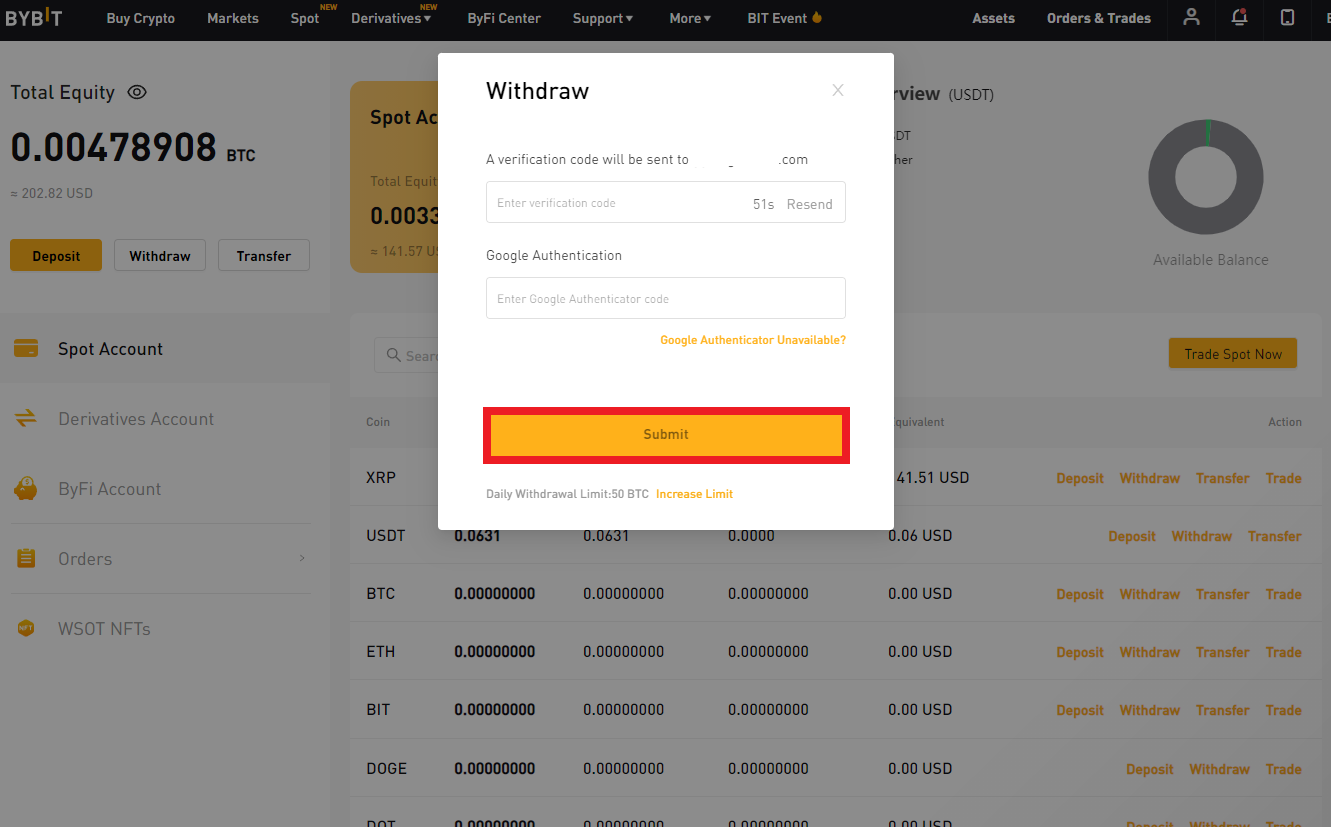Toggle the Total Equity eye icon
Image resolution: width=1331 pixels, height=827 pixels.
coord(137,92)
